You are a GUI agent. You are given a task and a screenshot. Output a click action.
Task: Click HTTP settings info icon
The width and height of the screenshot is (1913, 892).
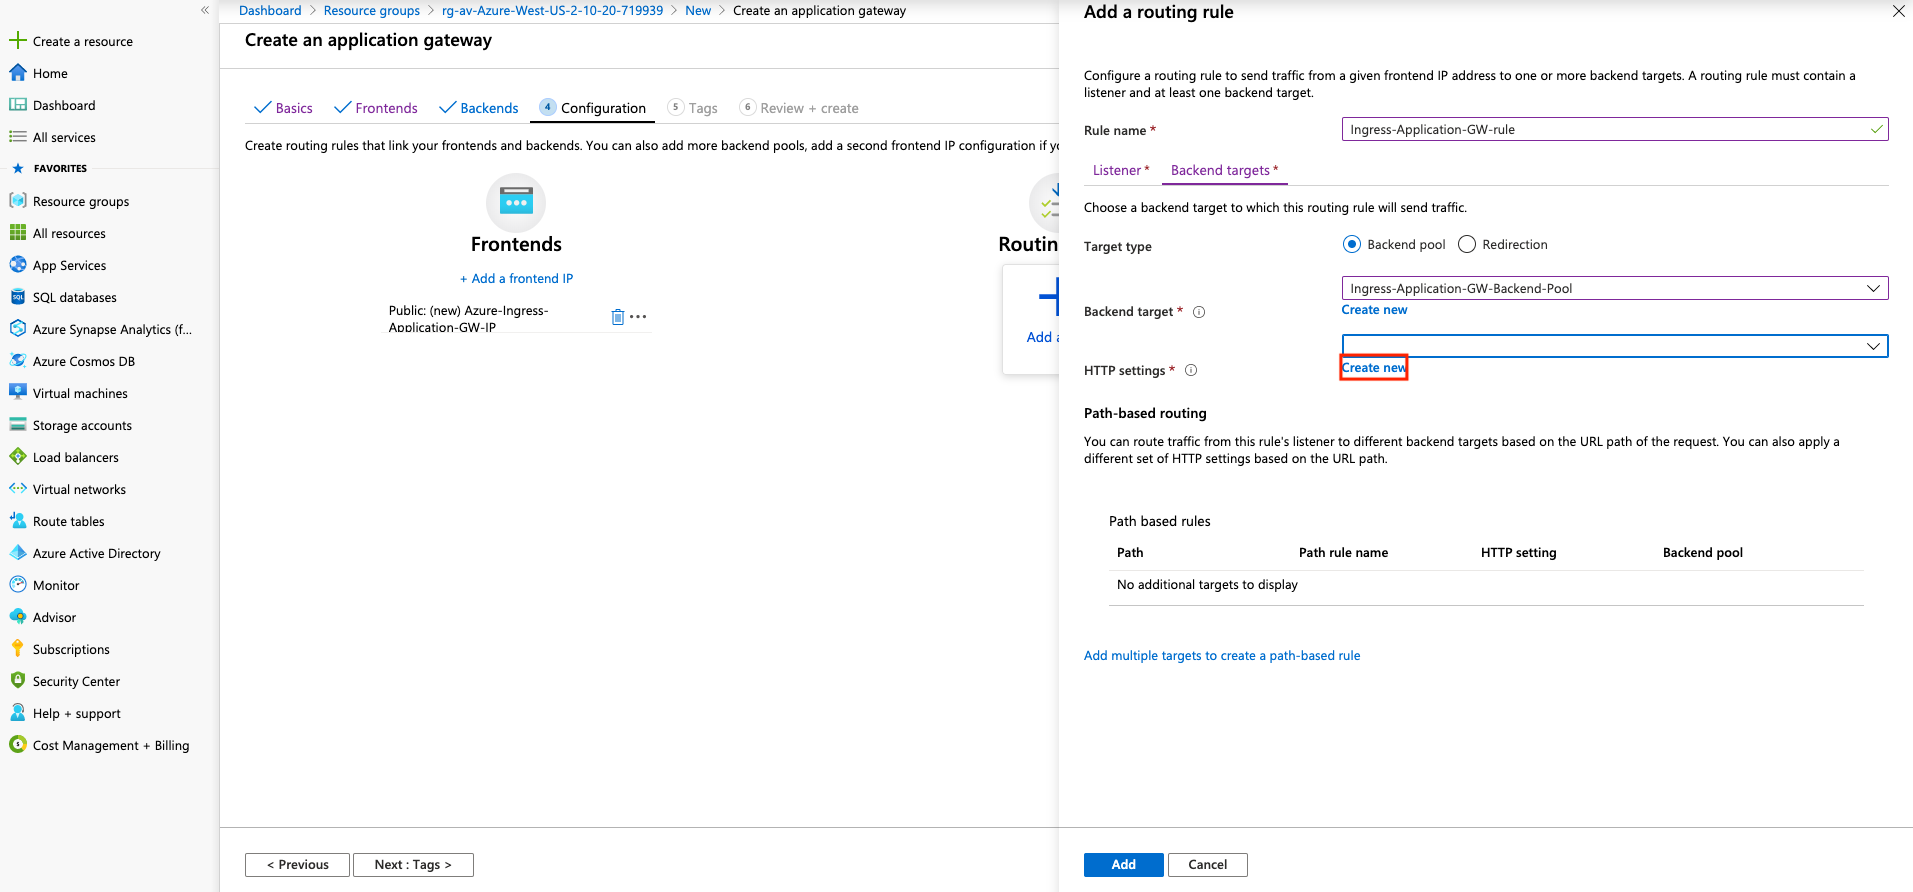(x=1191, y=371)
